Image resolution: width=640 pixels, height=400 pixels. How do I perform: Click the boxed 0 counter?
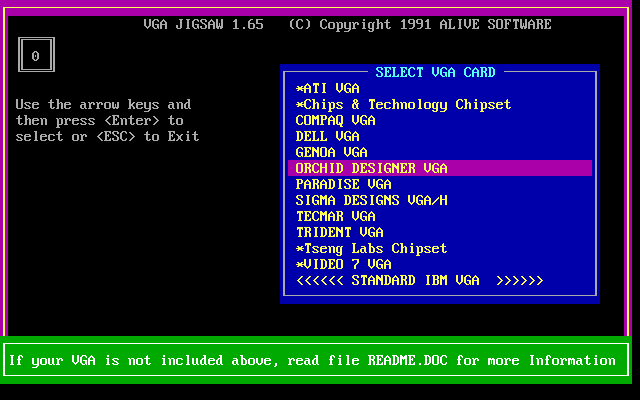pyautogui.click(x=36, y=55)
